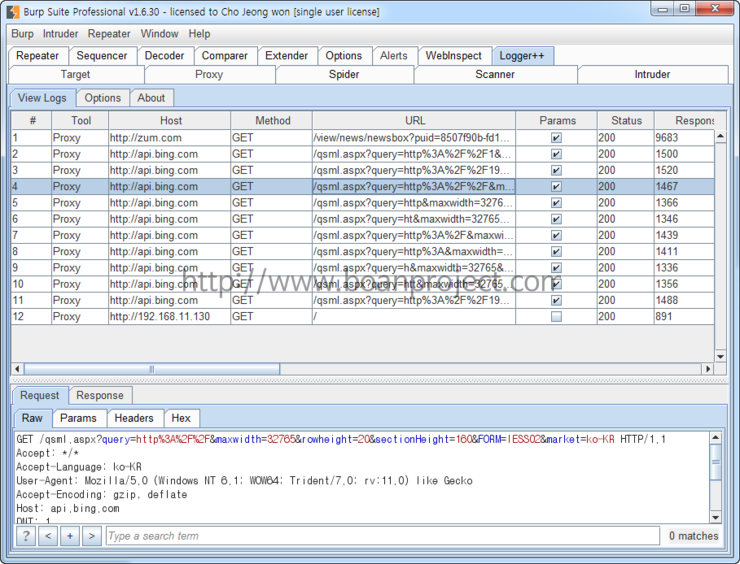
Task: Open the Window menu
Action: point(160,34)
